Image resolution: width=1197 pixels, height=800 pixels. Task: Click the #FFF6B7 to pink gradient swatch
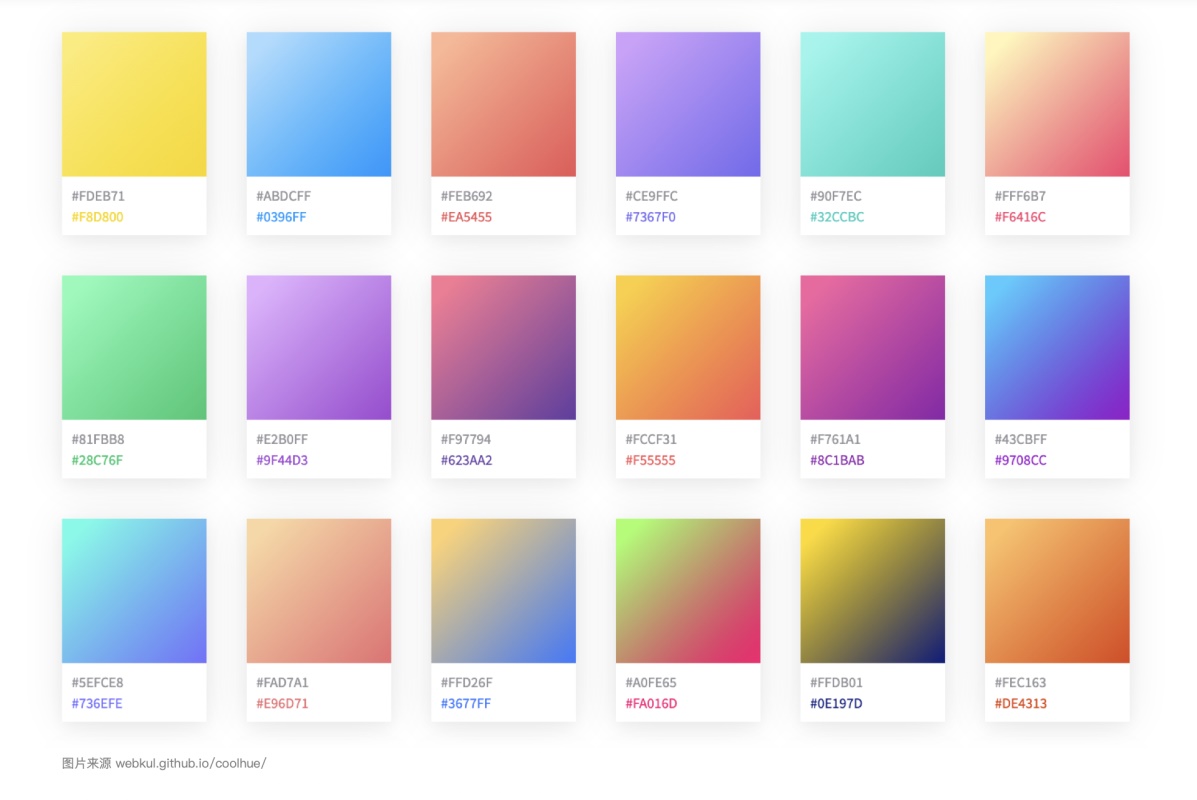pos(1057,104)
